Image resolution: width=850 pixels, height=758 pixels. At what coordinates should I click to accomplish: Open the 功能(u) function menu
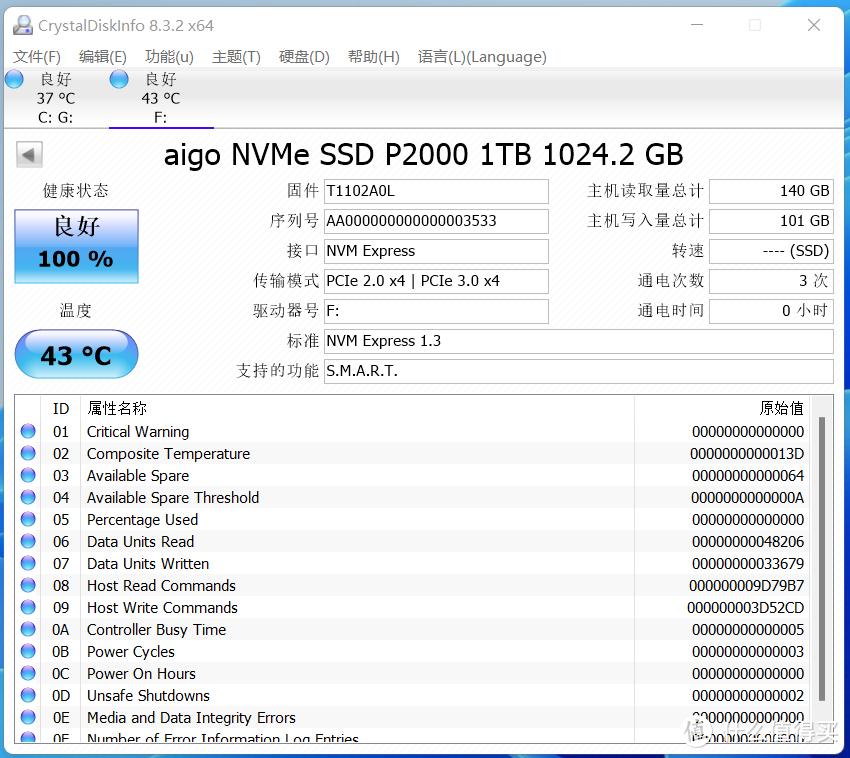pyautogui.click(x=168, y=57)
